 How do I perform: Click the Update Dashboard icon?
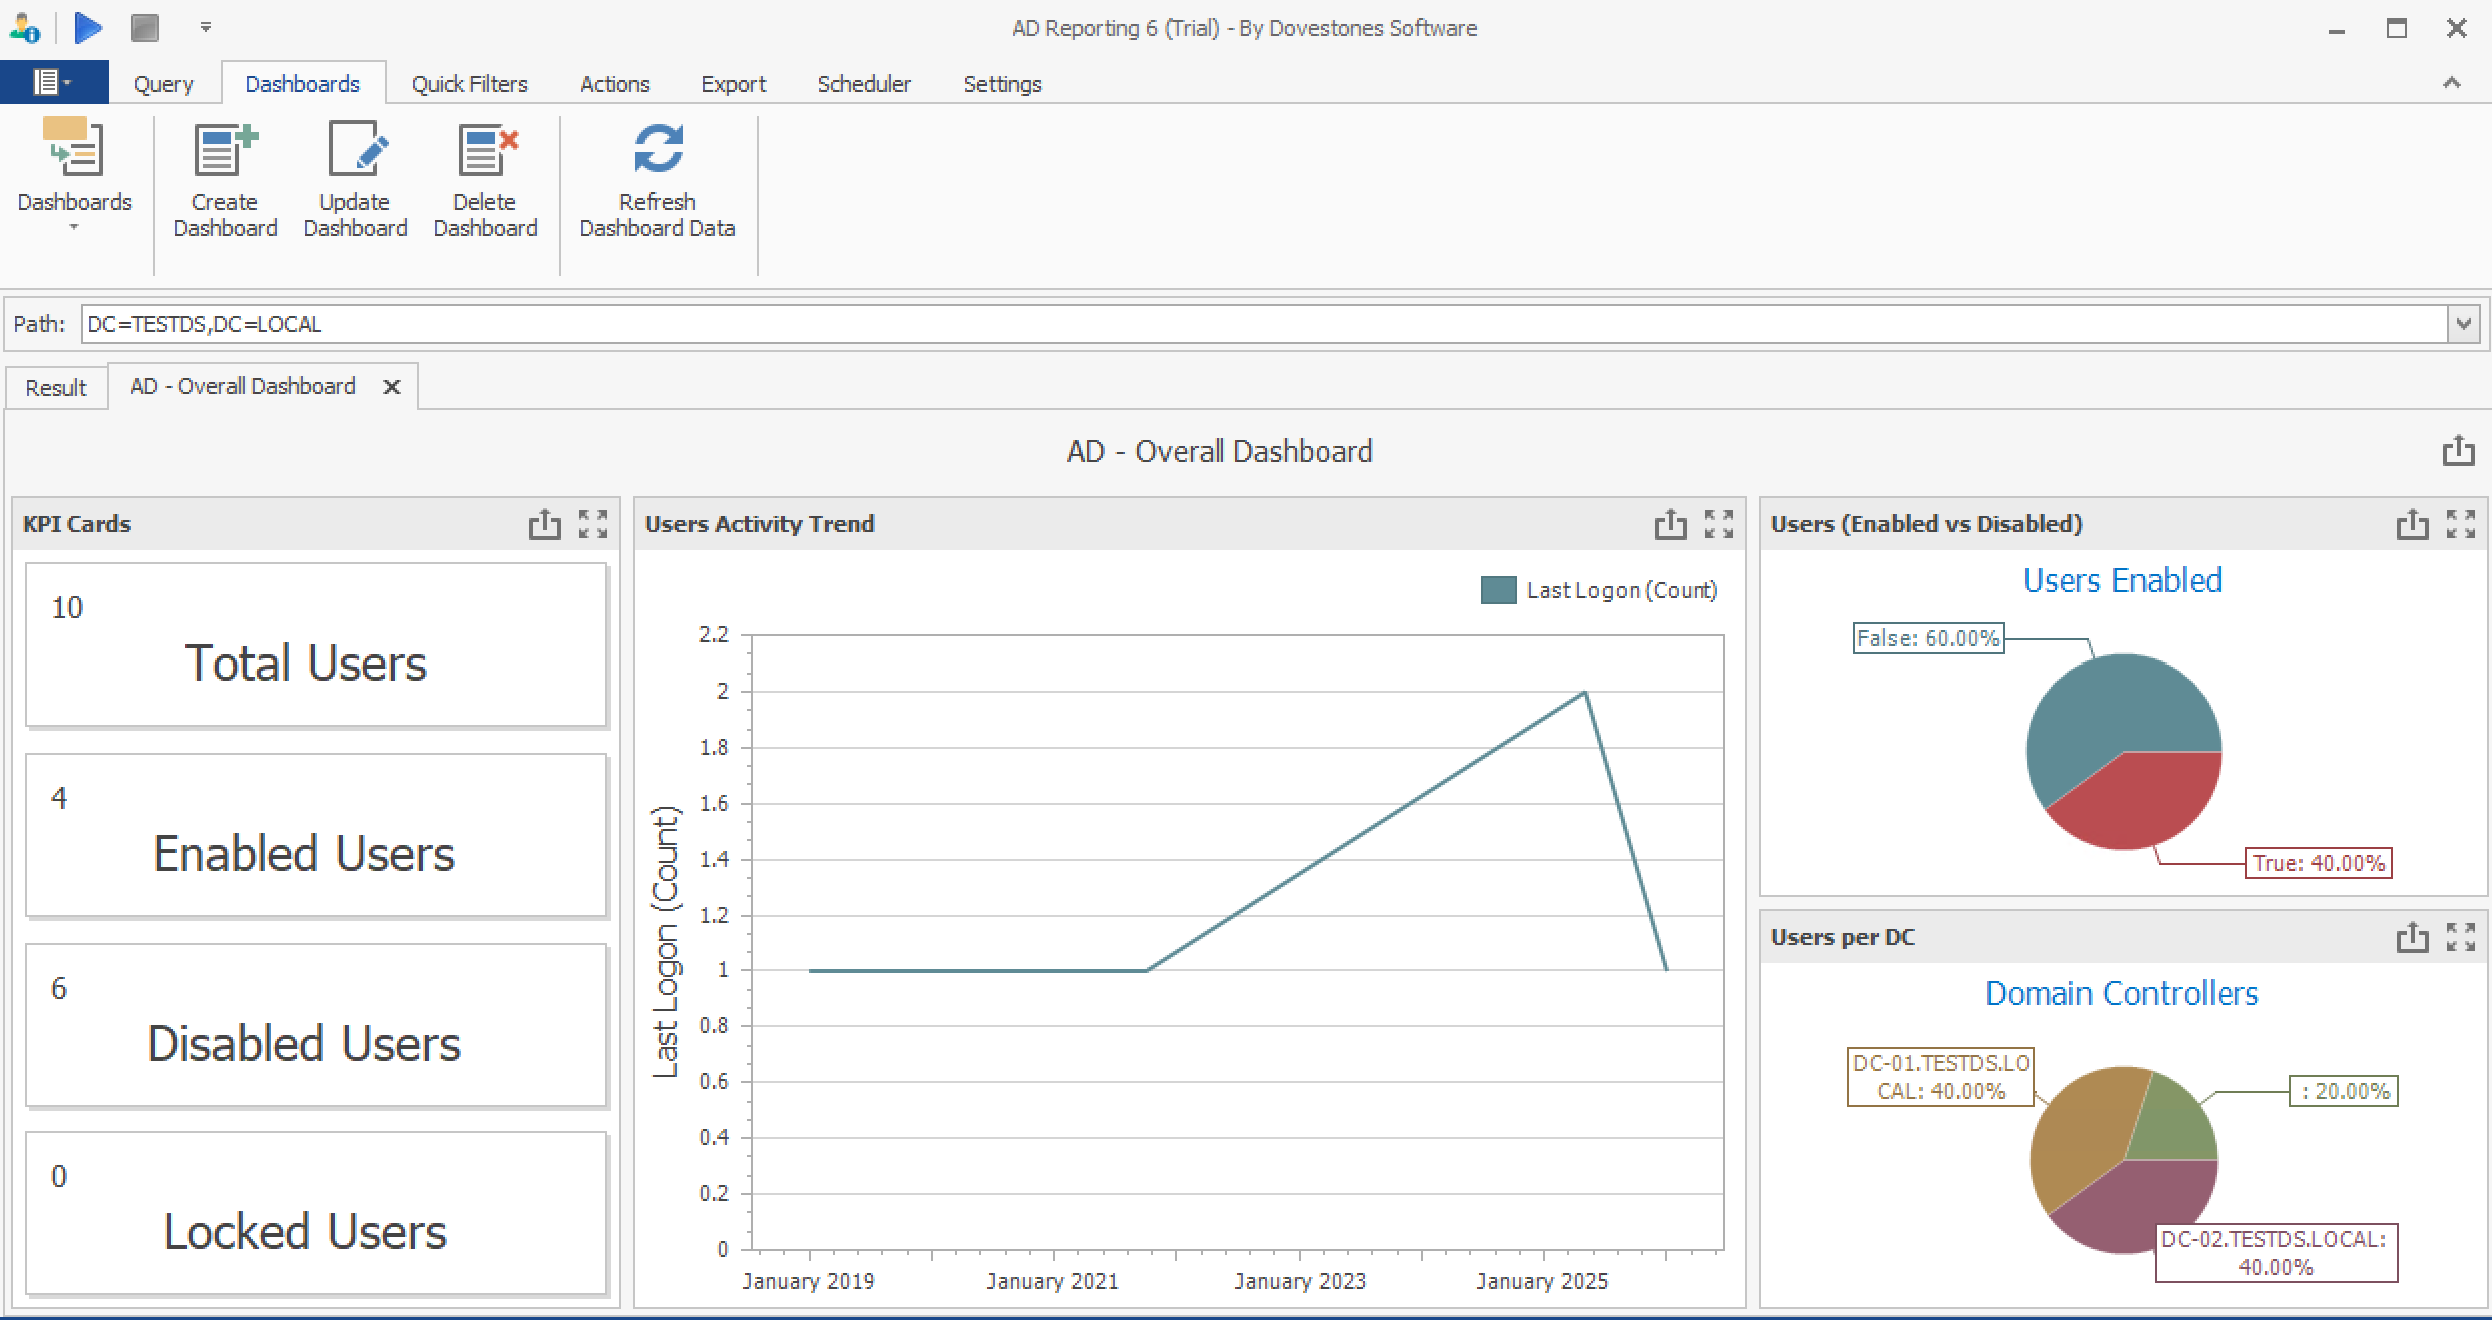355,152
